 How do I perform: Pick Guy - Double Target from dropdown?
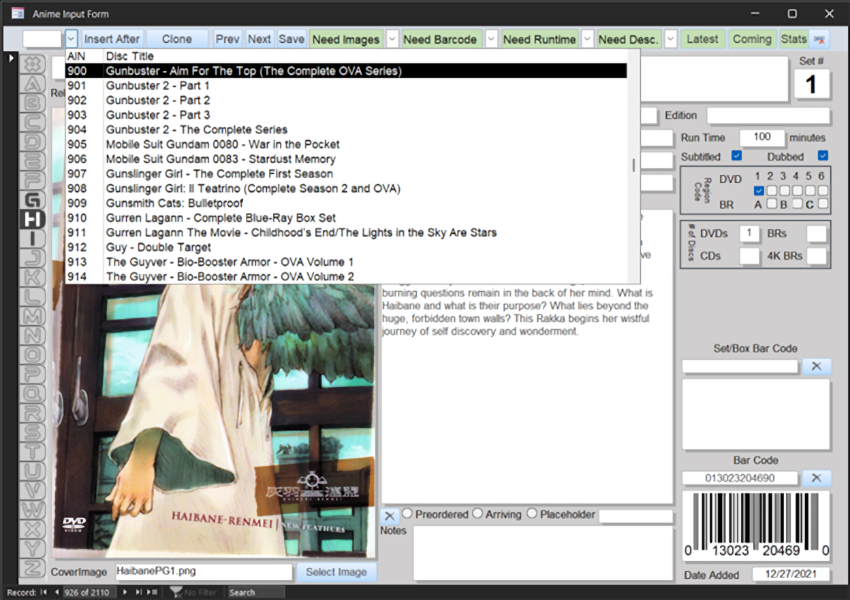point(346,247)
